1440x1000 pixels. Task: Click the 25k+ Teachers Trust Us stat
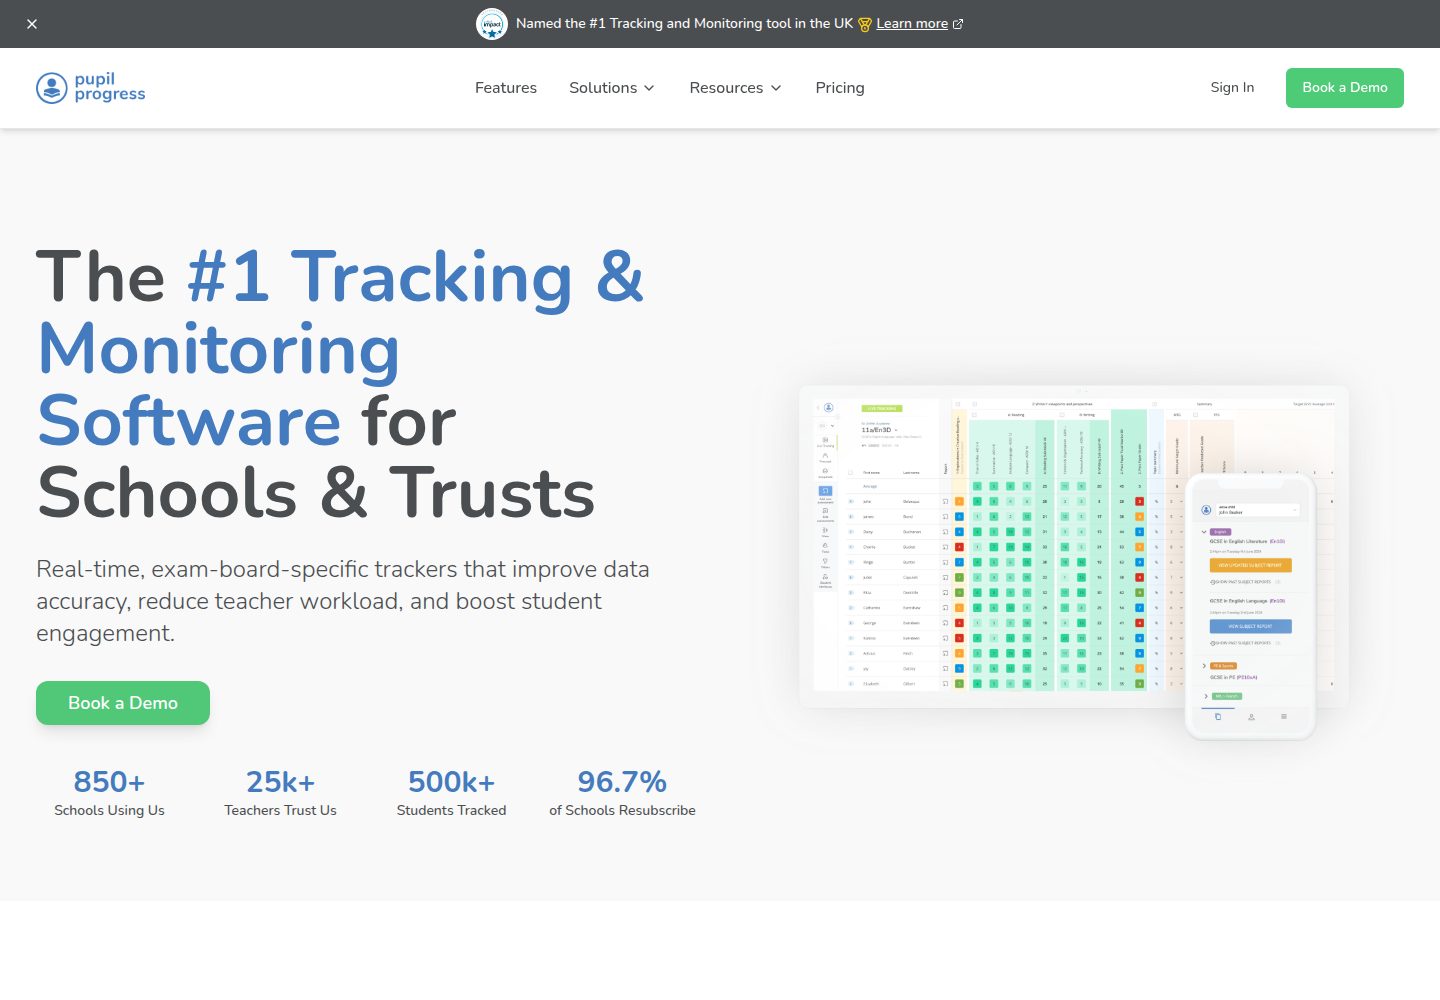(x=280, y=792)
